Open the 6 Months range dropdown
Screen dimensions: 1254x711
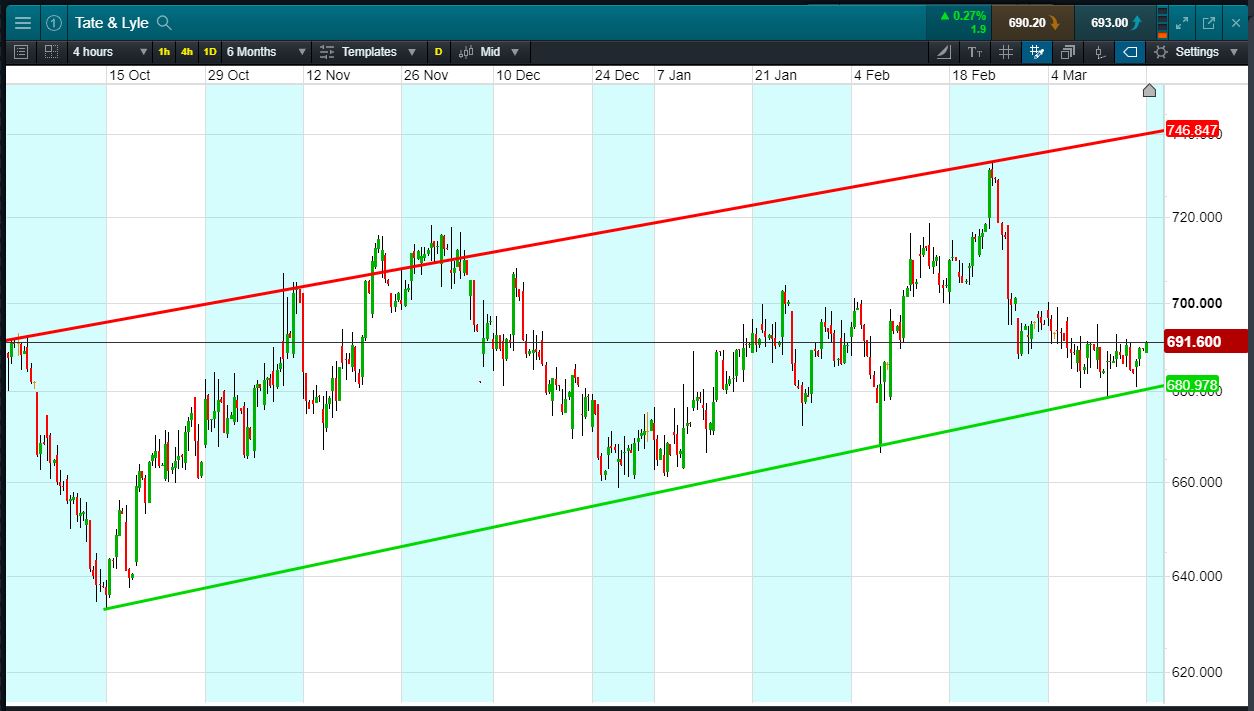[x=266, y=52]
